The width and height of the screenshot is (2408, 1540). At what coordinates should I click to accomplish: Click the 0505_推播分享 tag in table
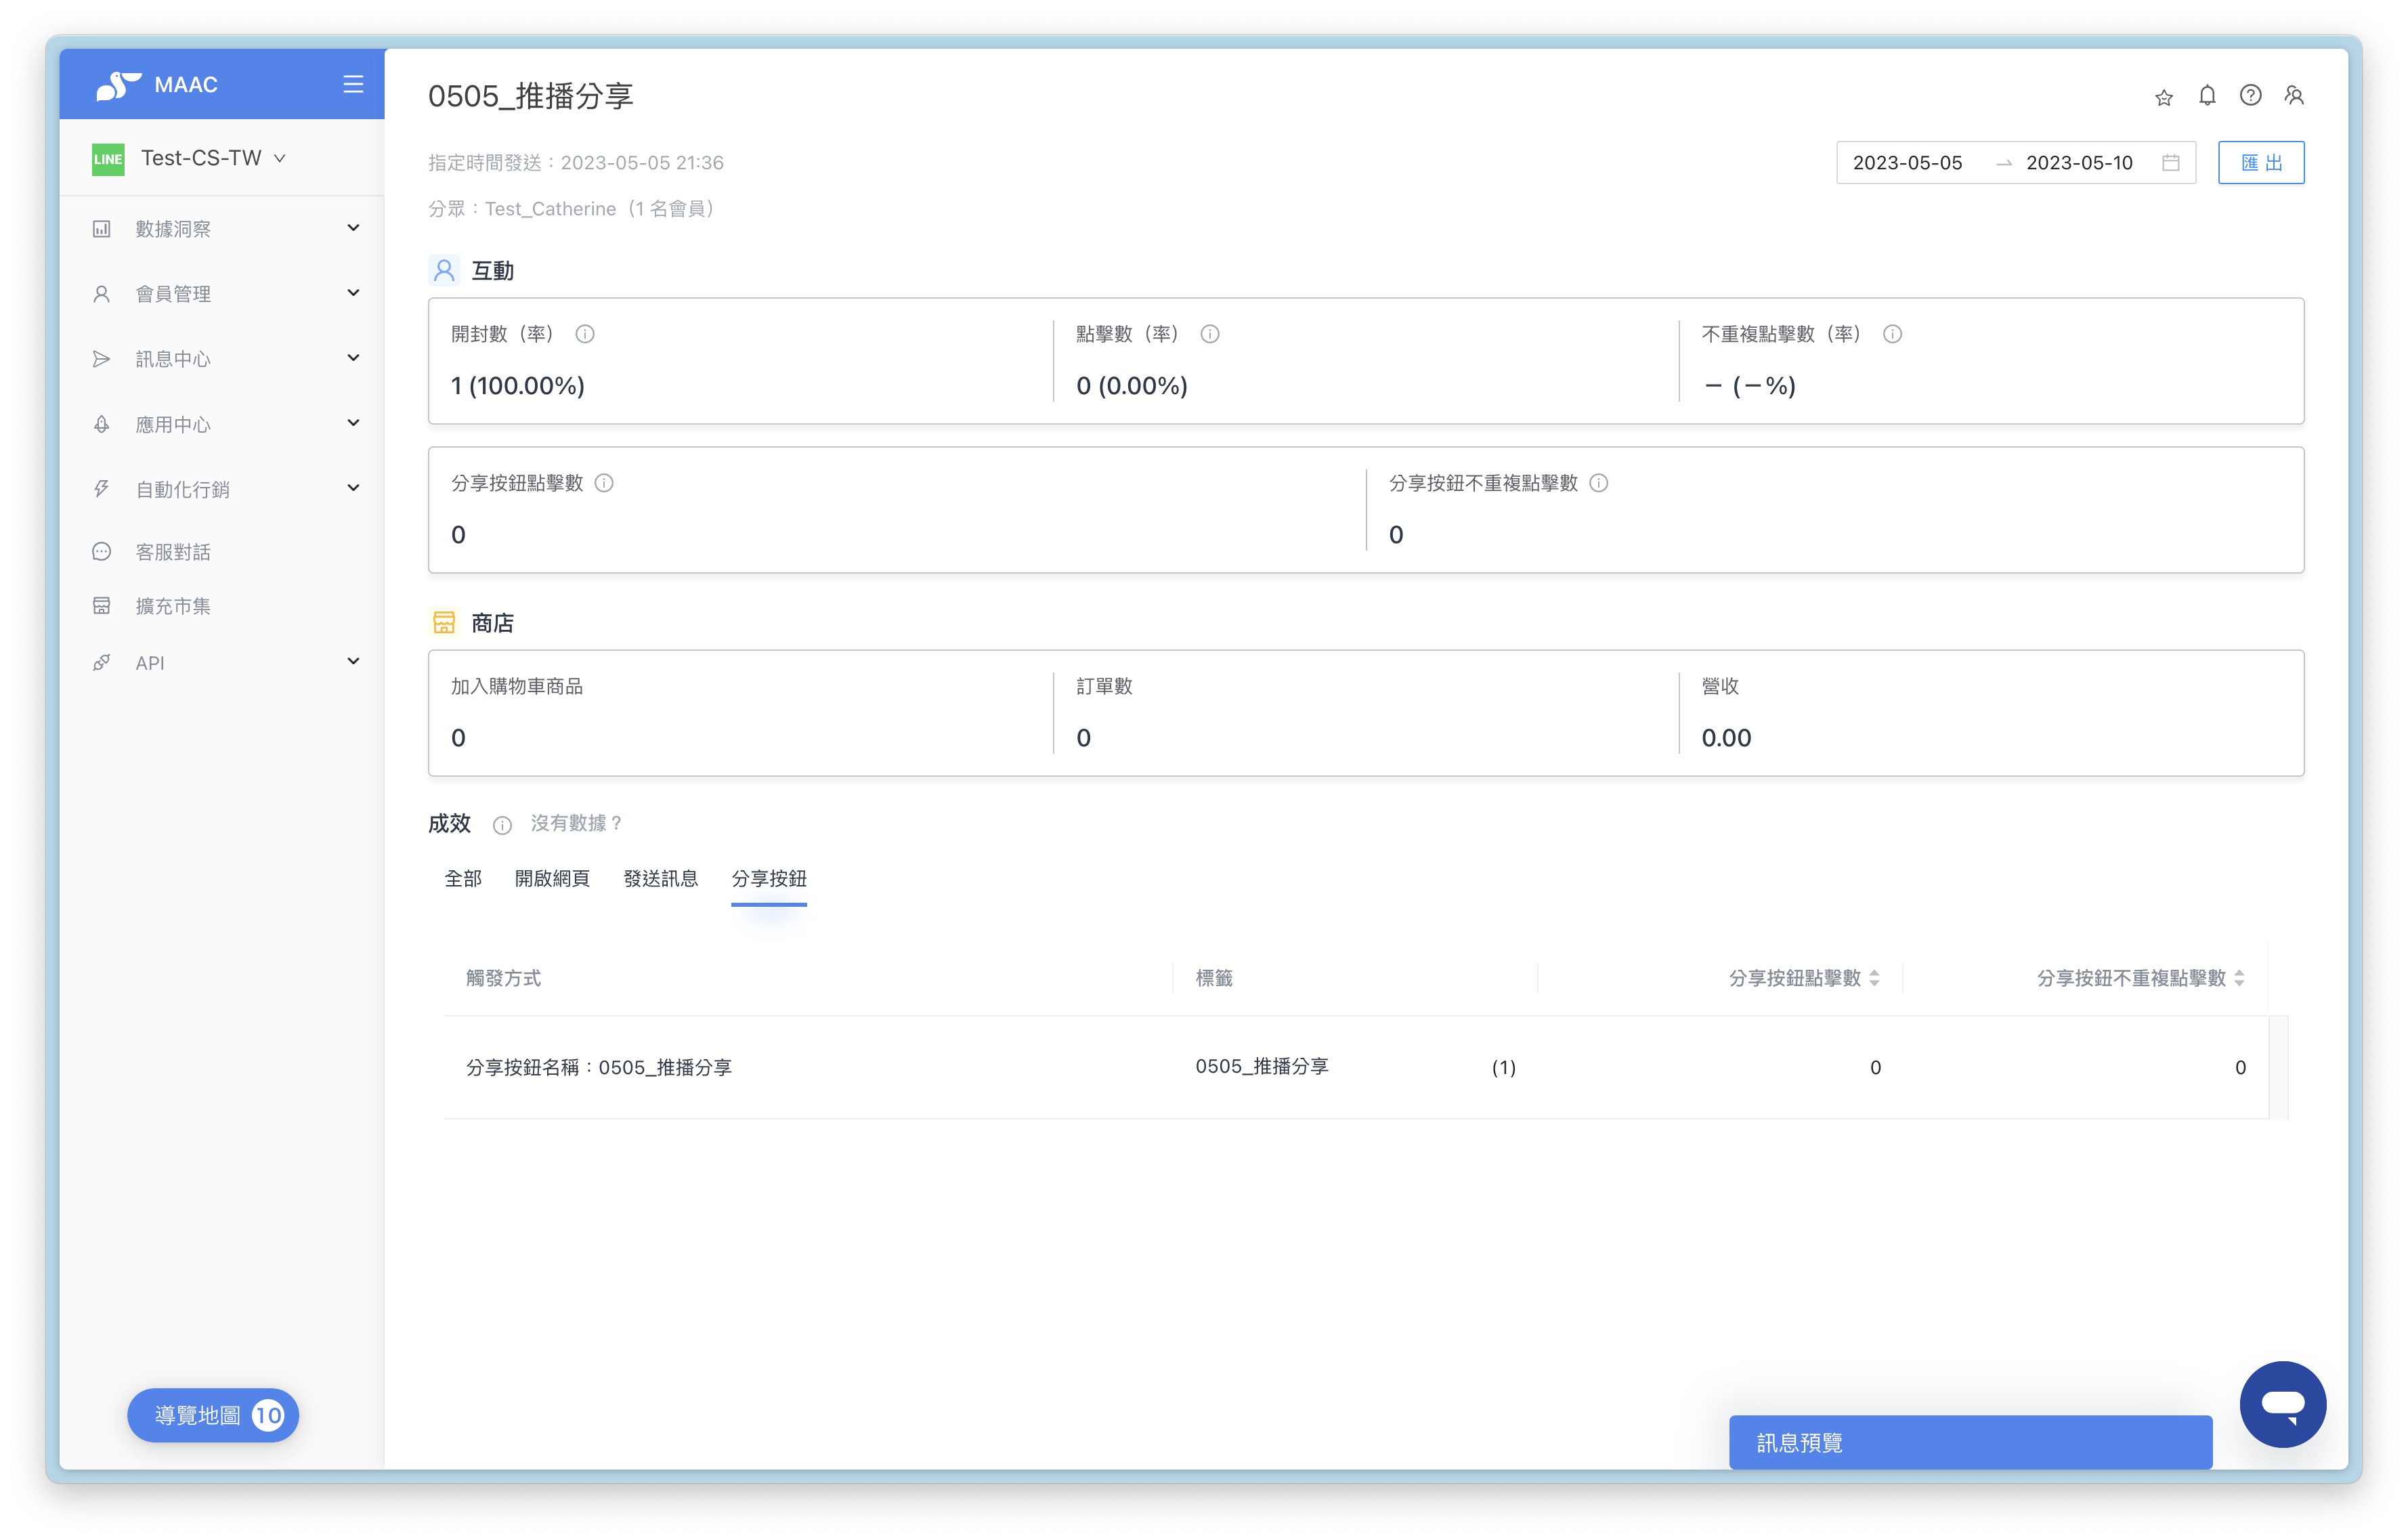1262,1067
